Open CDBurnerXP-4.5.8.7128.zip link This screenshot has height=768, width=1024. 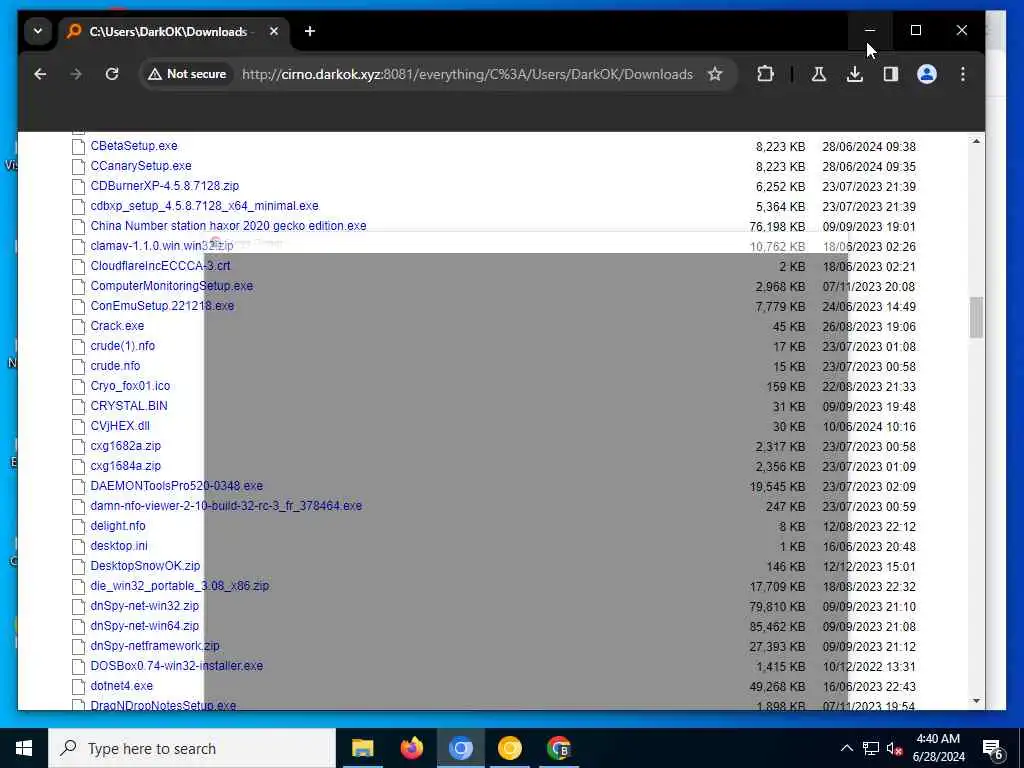[165, 185]
